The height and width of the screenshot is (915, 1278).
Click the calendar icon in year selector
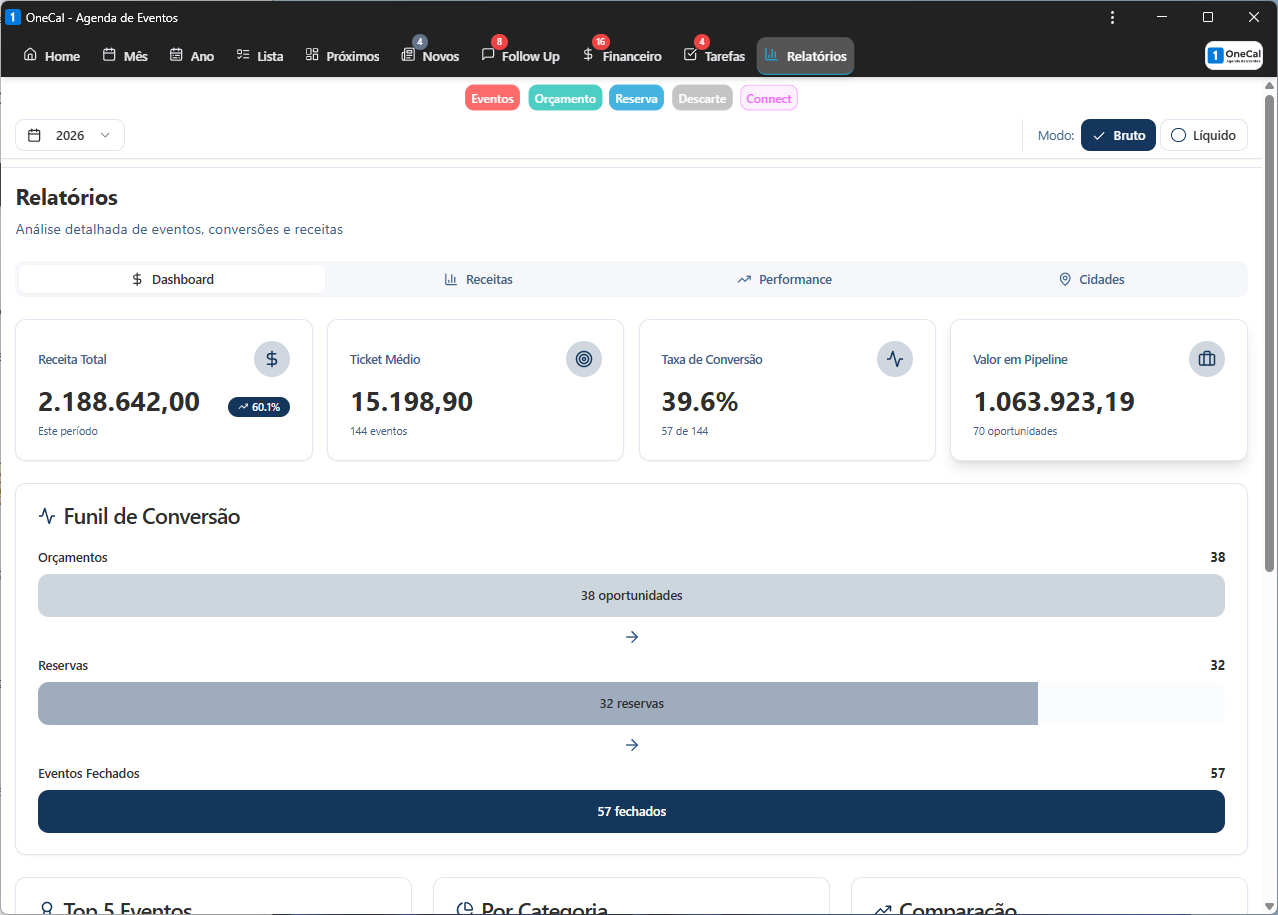[x=34, y=135]
